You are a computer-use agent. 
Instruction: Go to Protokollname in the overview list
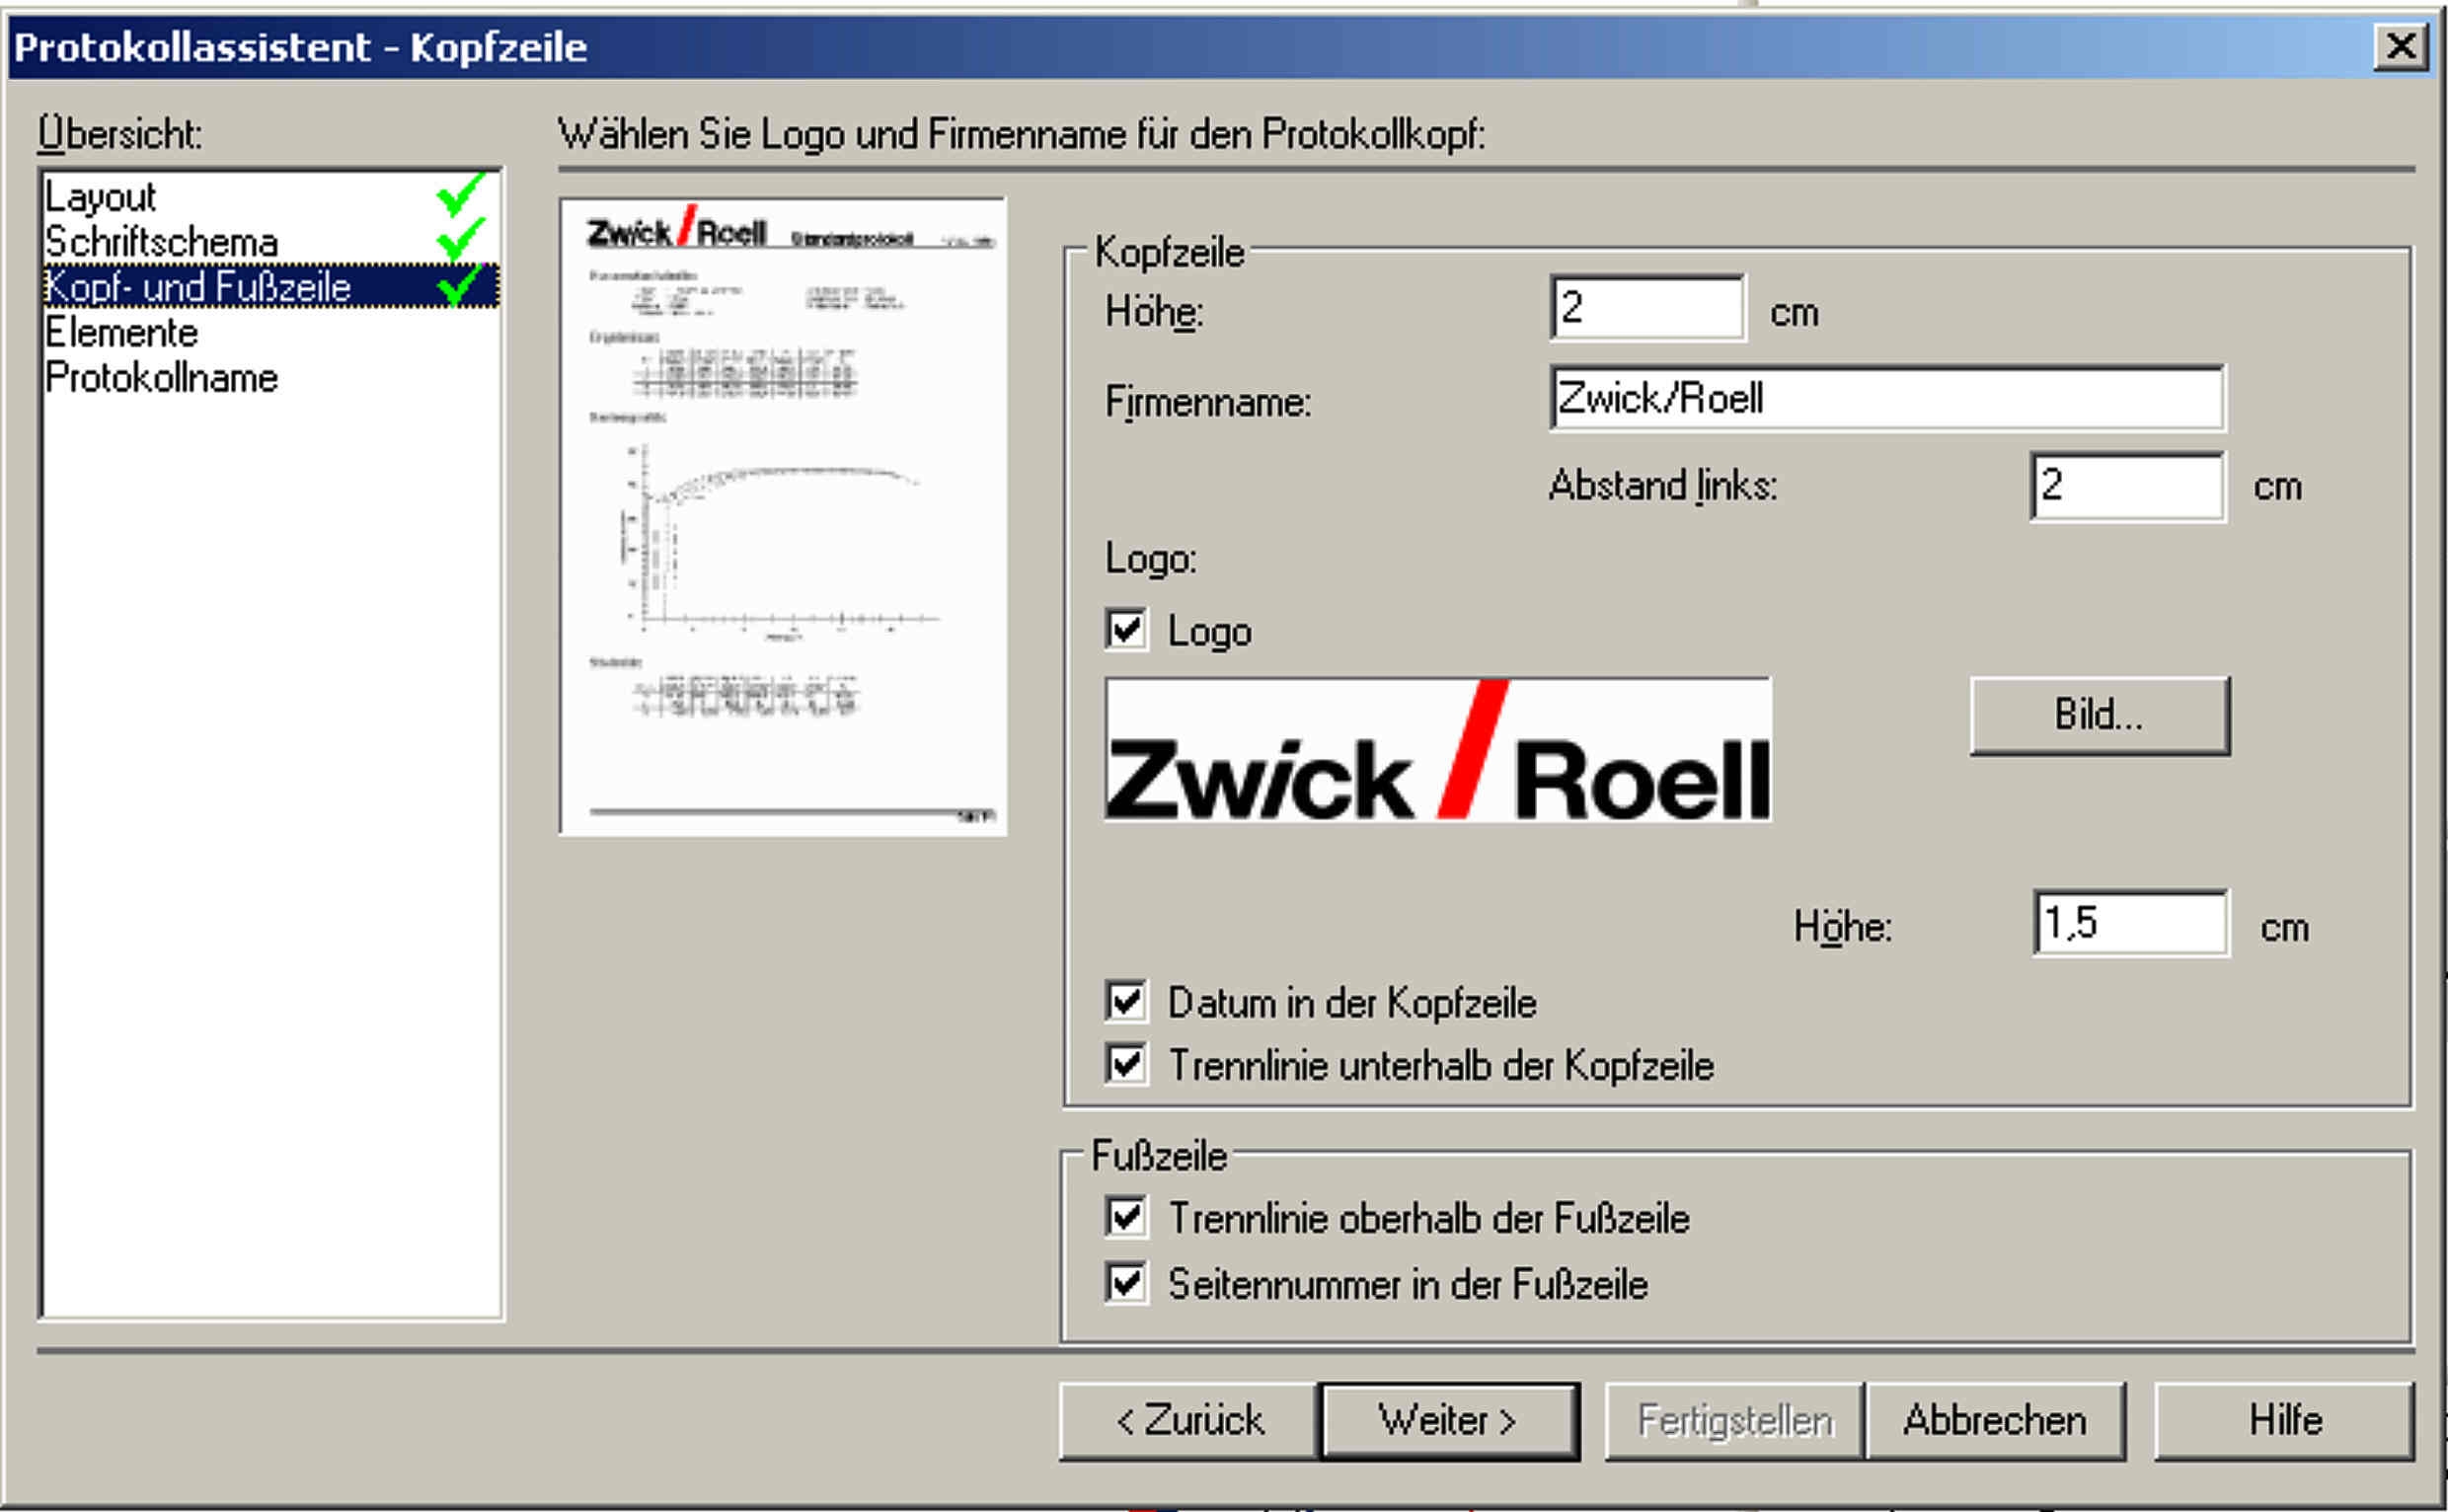coord(161,378)
